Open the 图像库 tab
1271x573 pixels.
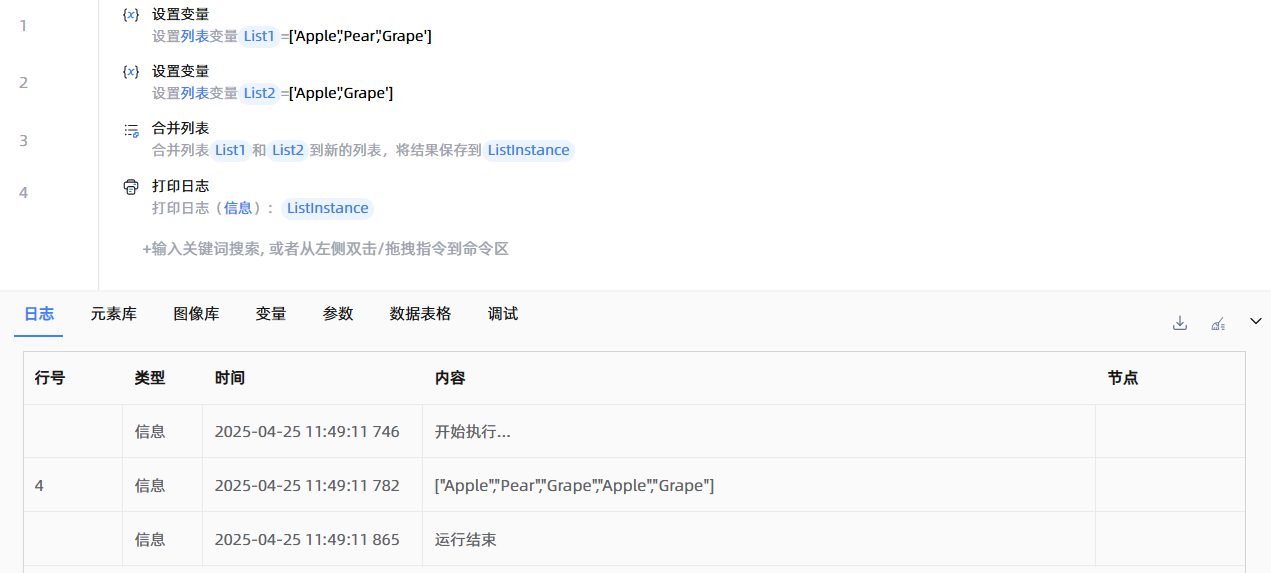tap(196, 314)
